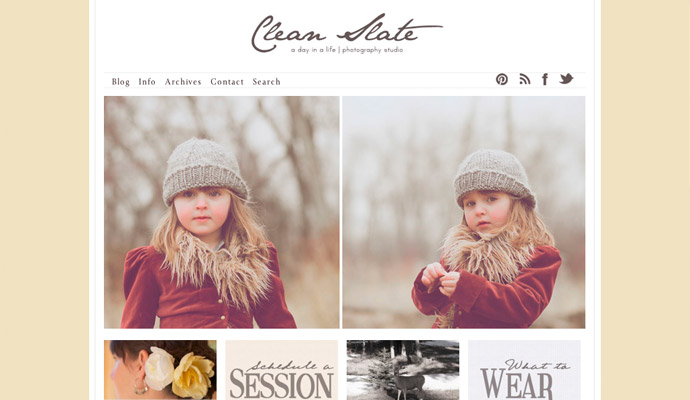Click the word WEAR in the tile
This screenshot has width=690, height=400.
(x=517, y=385)
